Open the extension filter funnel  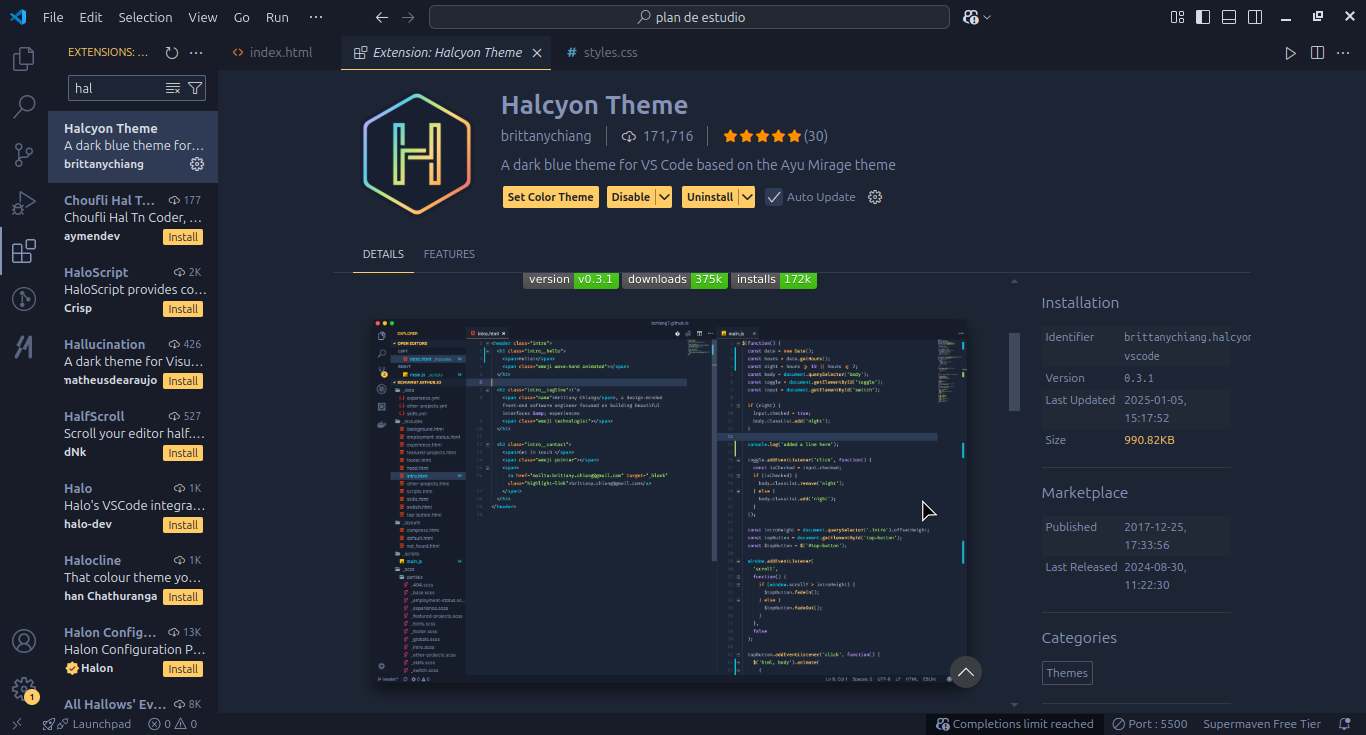(x=195, y=88)
